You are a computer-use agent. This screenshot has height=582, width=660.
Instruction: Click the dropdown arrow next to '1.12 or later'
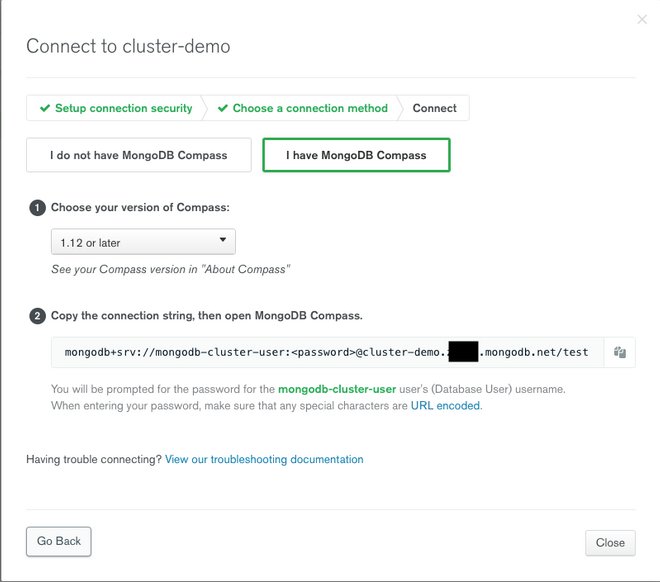coord(221,242)
